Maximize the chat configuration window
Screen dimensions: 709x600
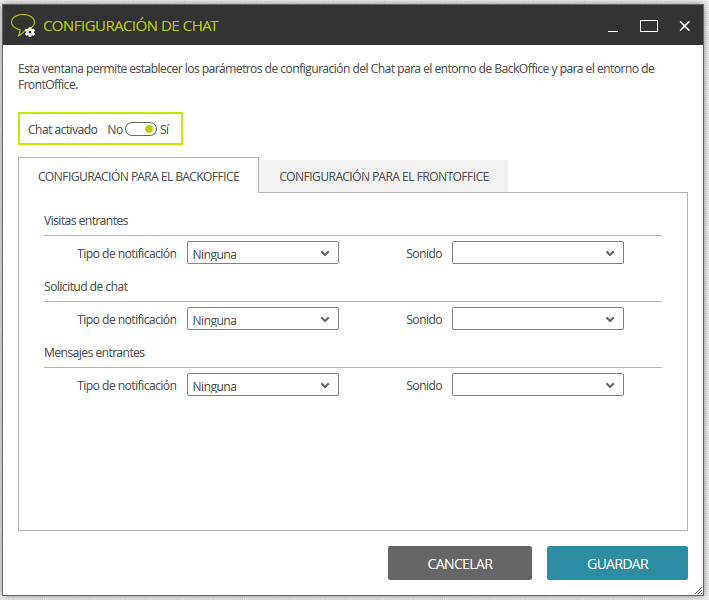(x=648, y=26)
